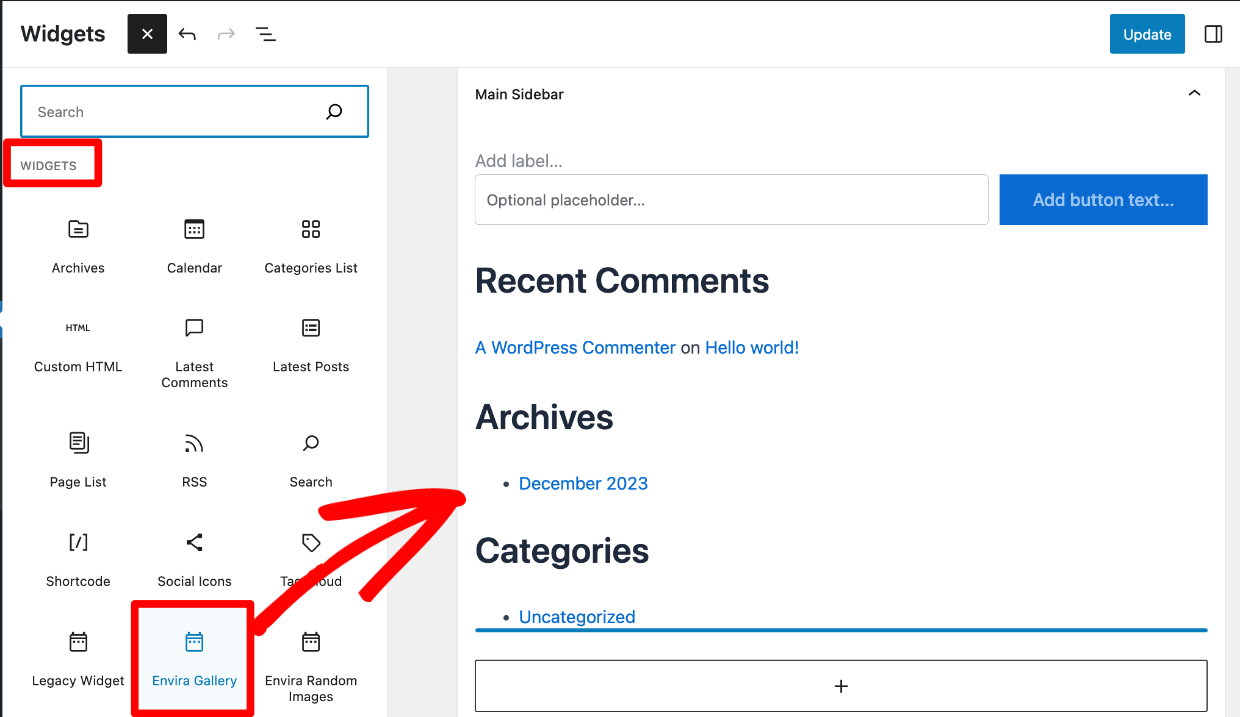Choose the Envira Random Images widget
The image size is (1240, 717).
pyautogui.click(x=311, y=666)
